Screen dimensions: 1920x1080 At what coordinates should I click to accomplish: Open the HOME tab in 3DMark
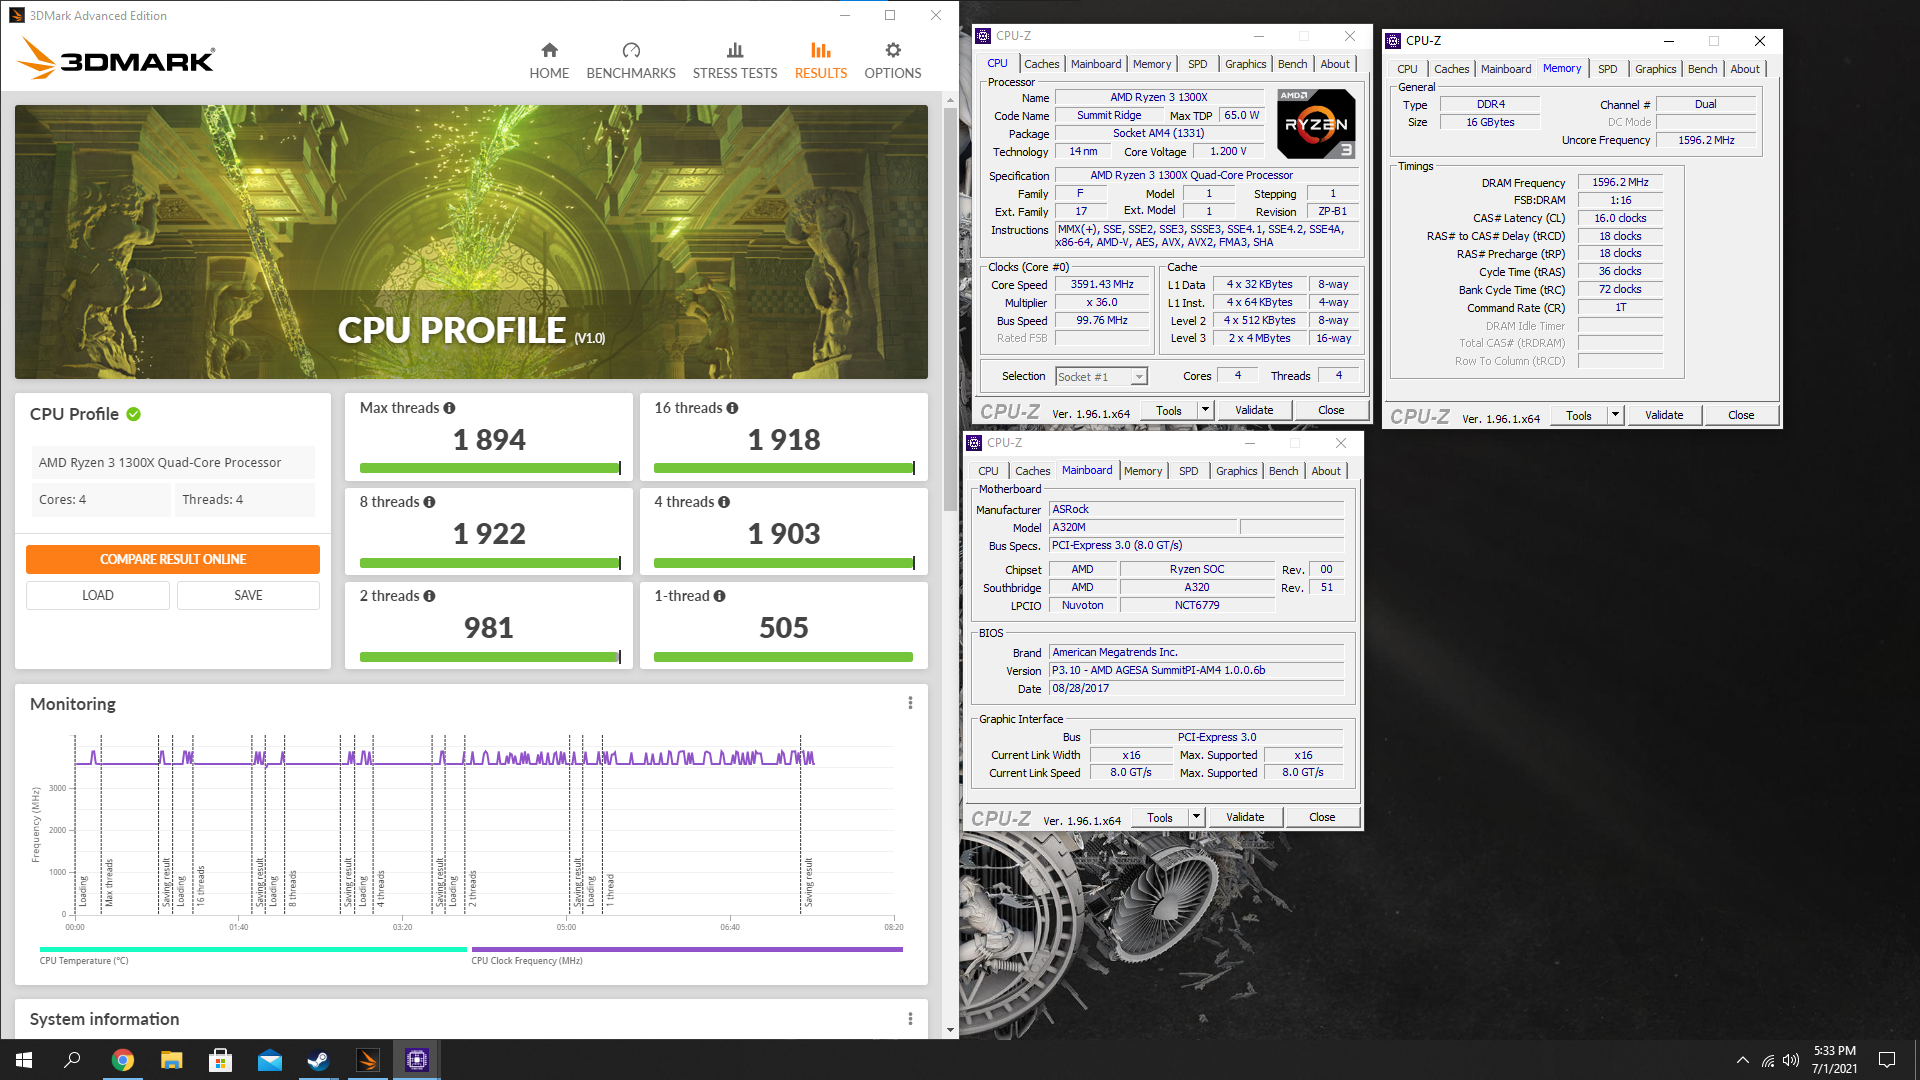click(549, 60)
